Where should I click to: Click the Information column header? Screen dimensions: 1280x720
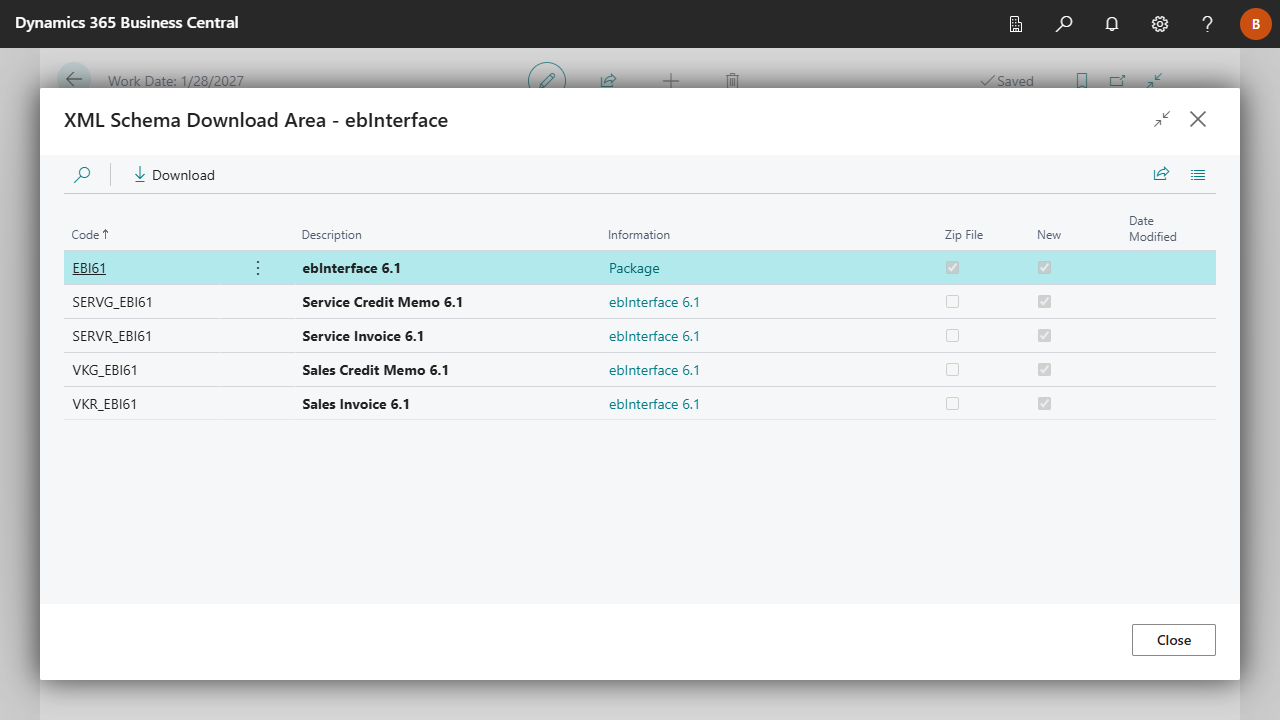[639, 235]
